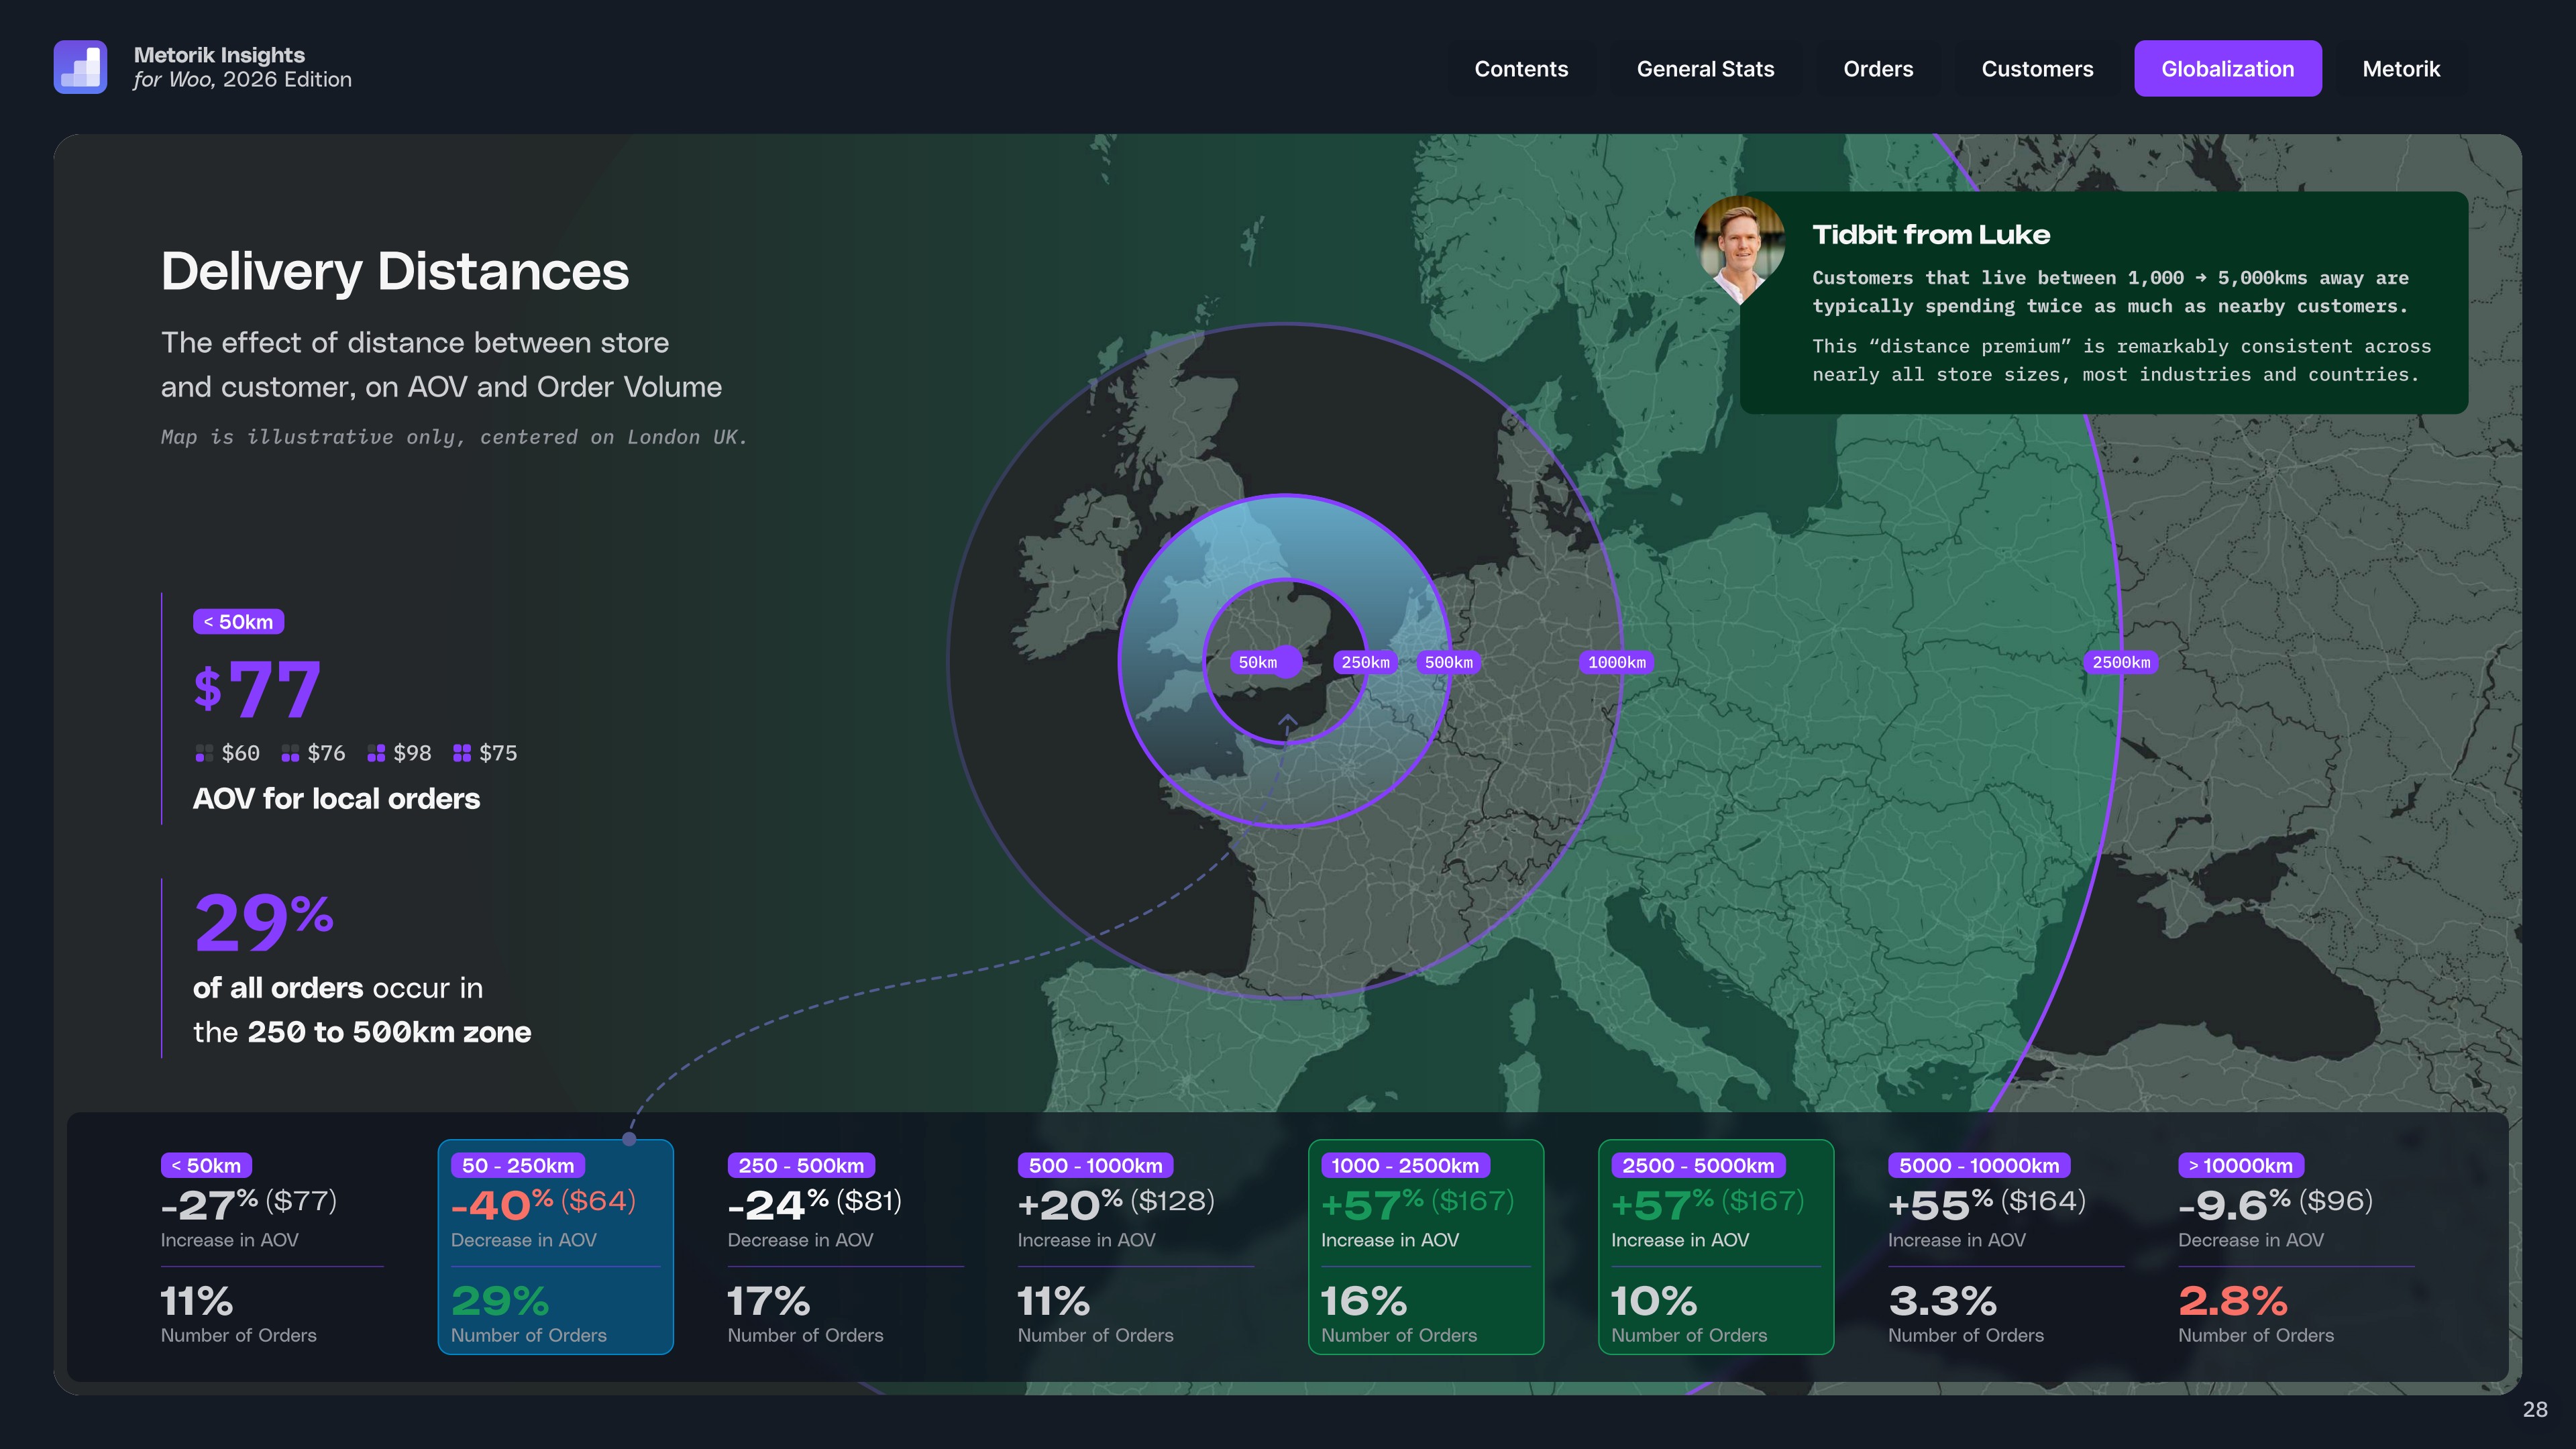Screen dimensions: 2576x1449
Task: Click the Metorik Insights logo icon
Action: (x=81, y=66)
